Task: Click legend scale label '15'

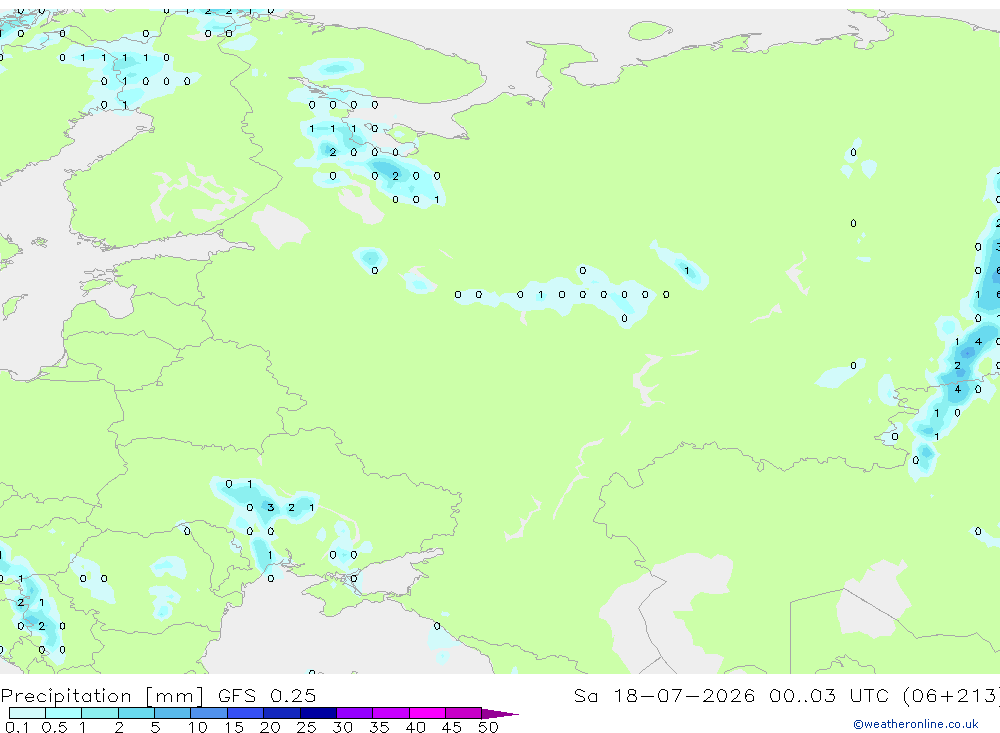Action: (x=234, y=727)
